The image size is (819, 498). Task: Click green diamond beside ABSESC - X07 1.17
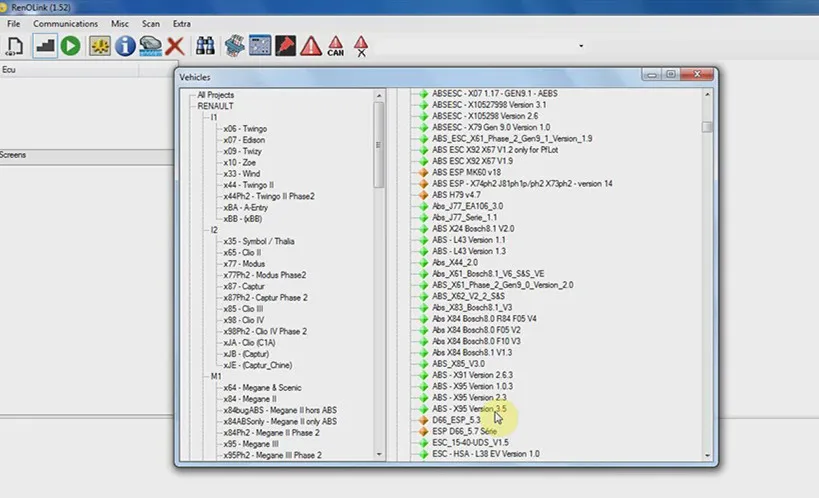pyautogui.click(x=423, y=94)
